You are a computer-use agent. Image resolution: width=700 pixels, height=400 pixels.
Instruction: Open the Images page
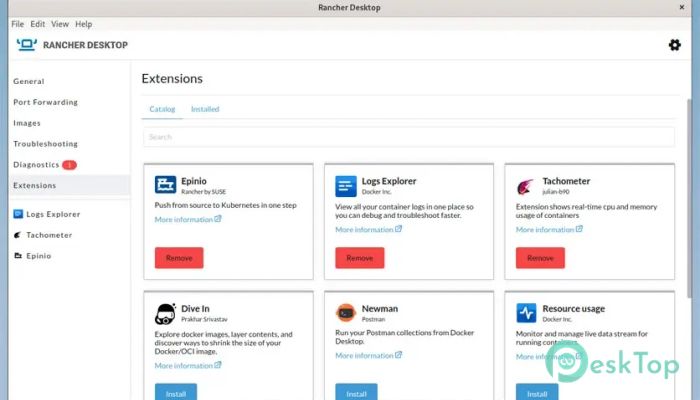point(27,123)
